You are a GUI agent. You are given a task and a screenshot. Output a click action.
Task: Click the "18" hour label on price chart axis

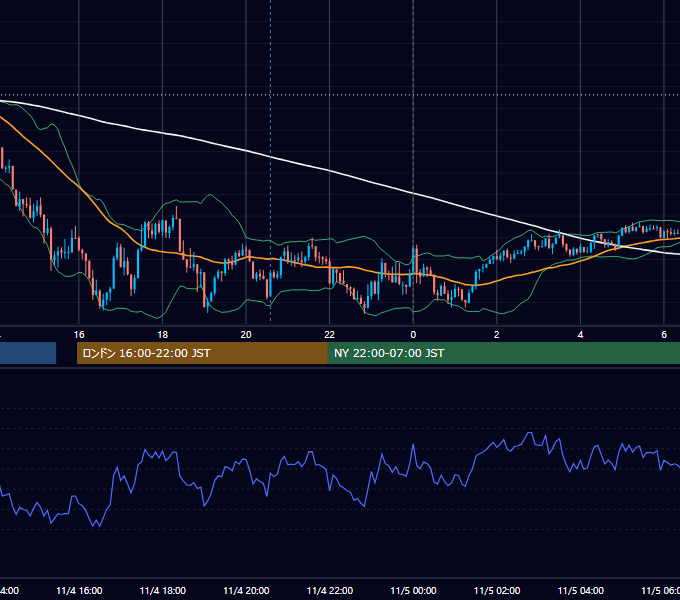(x=163, y=335)
